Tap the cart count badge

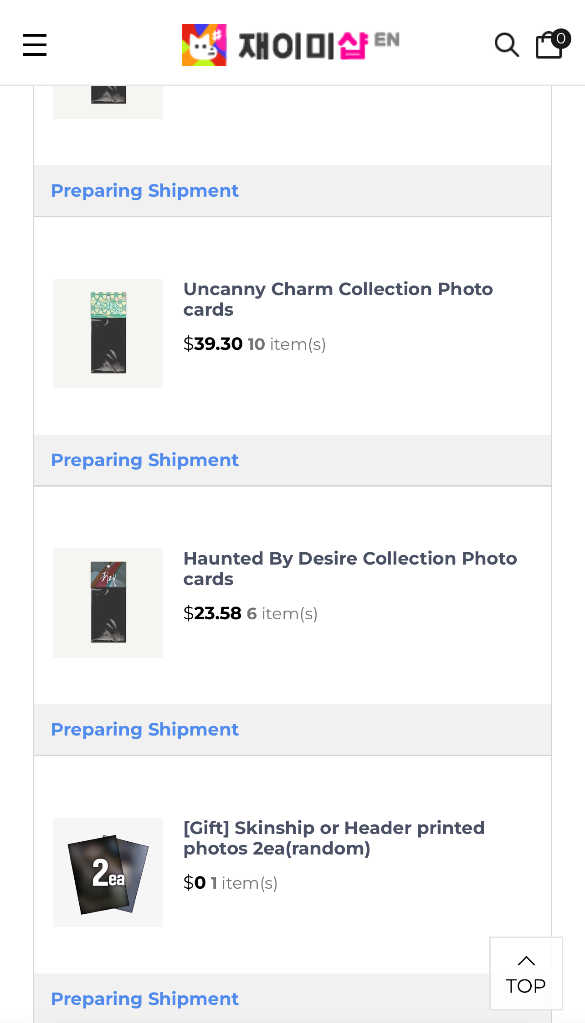pos(561,38)
